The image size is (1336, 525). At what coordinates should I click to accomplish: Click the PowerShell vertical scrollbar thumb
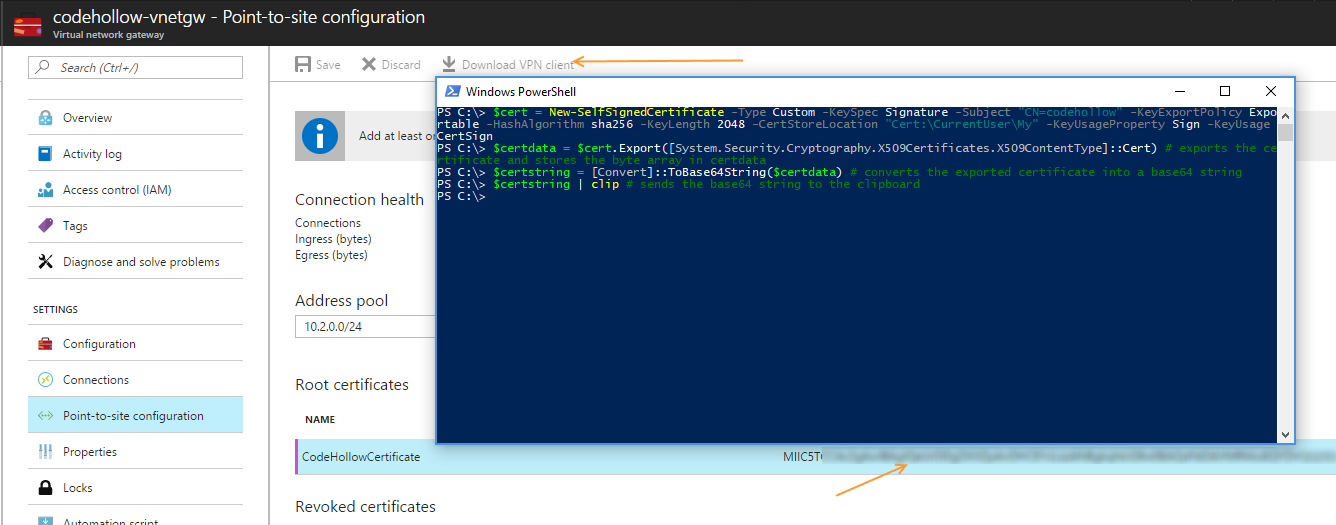[1285, 132]
